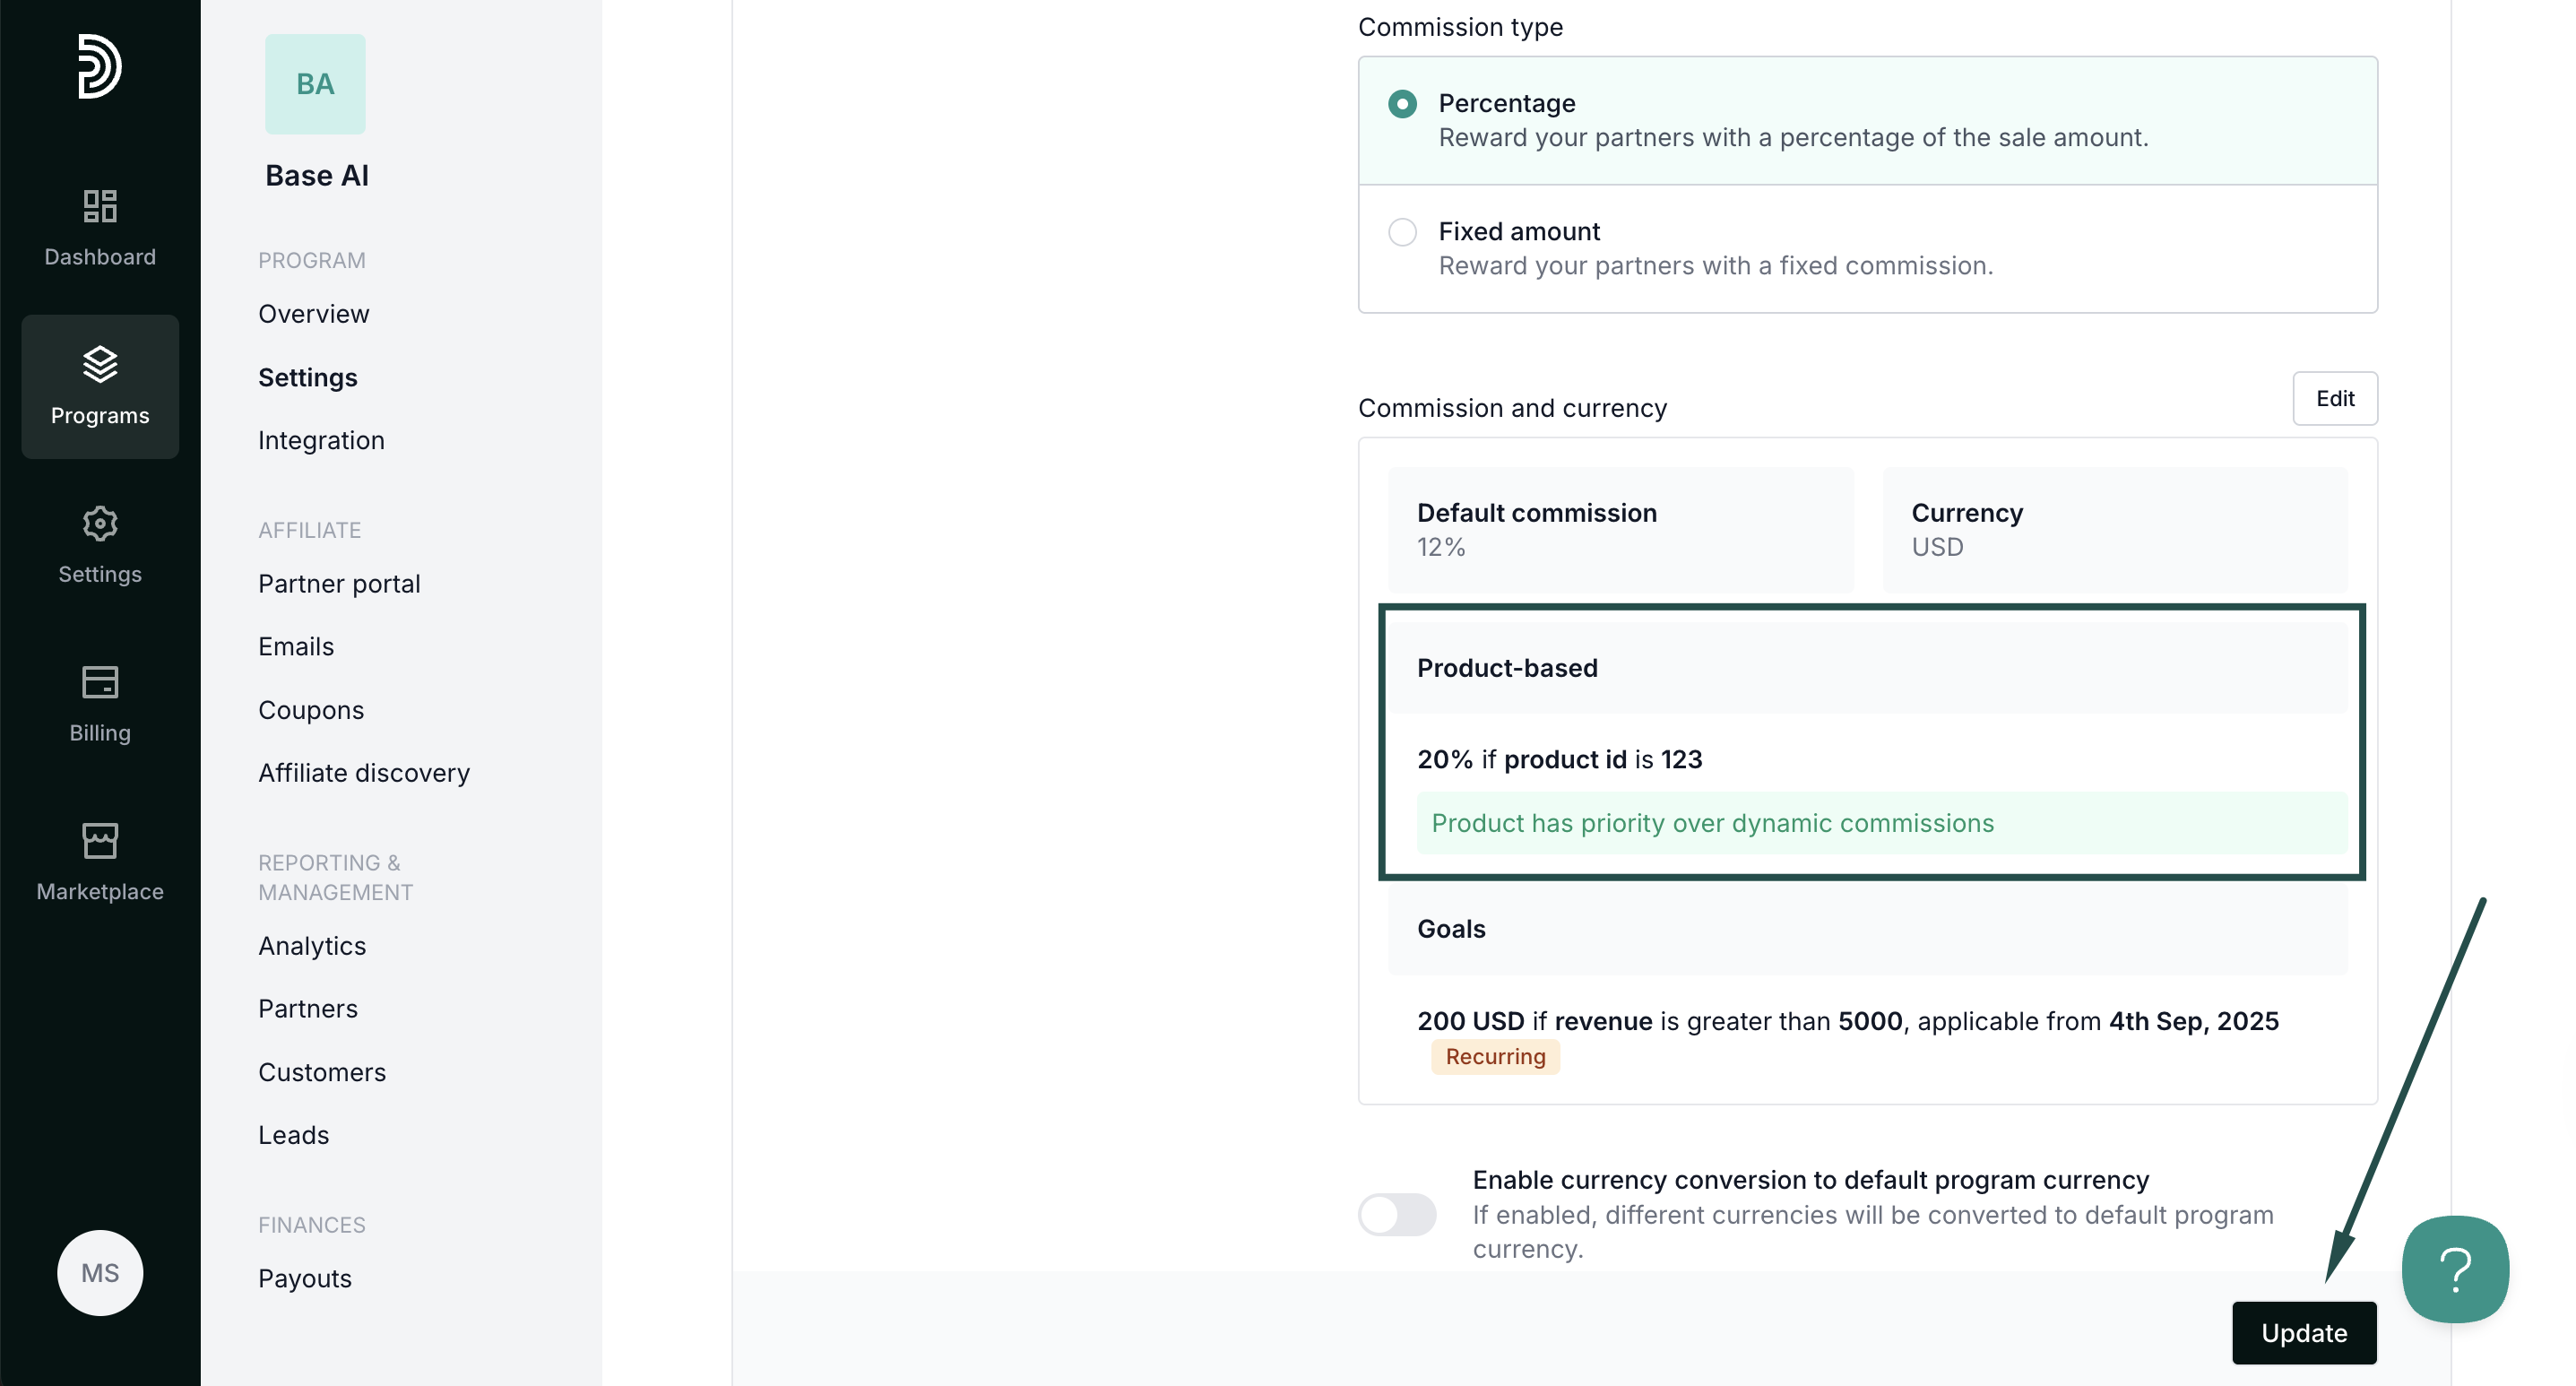This screenshot has width=2576, height=1386.
Task: Go to Affiliate discovery
Action: [x=364, y=773]
